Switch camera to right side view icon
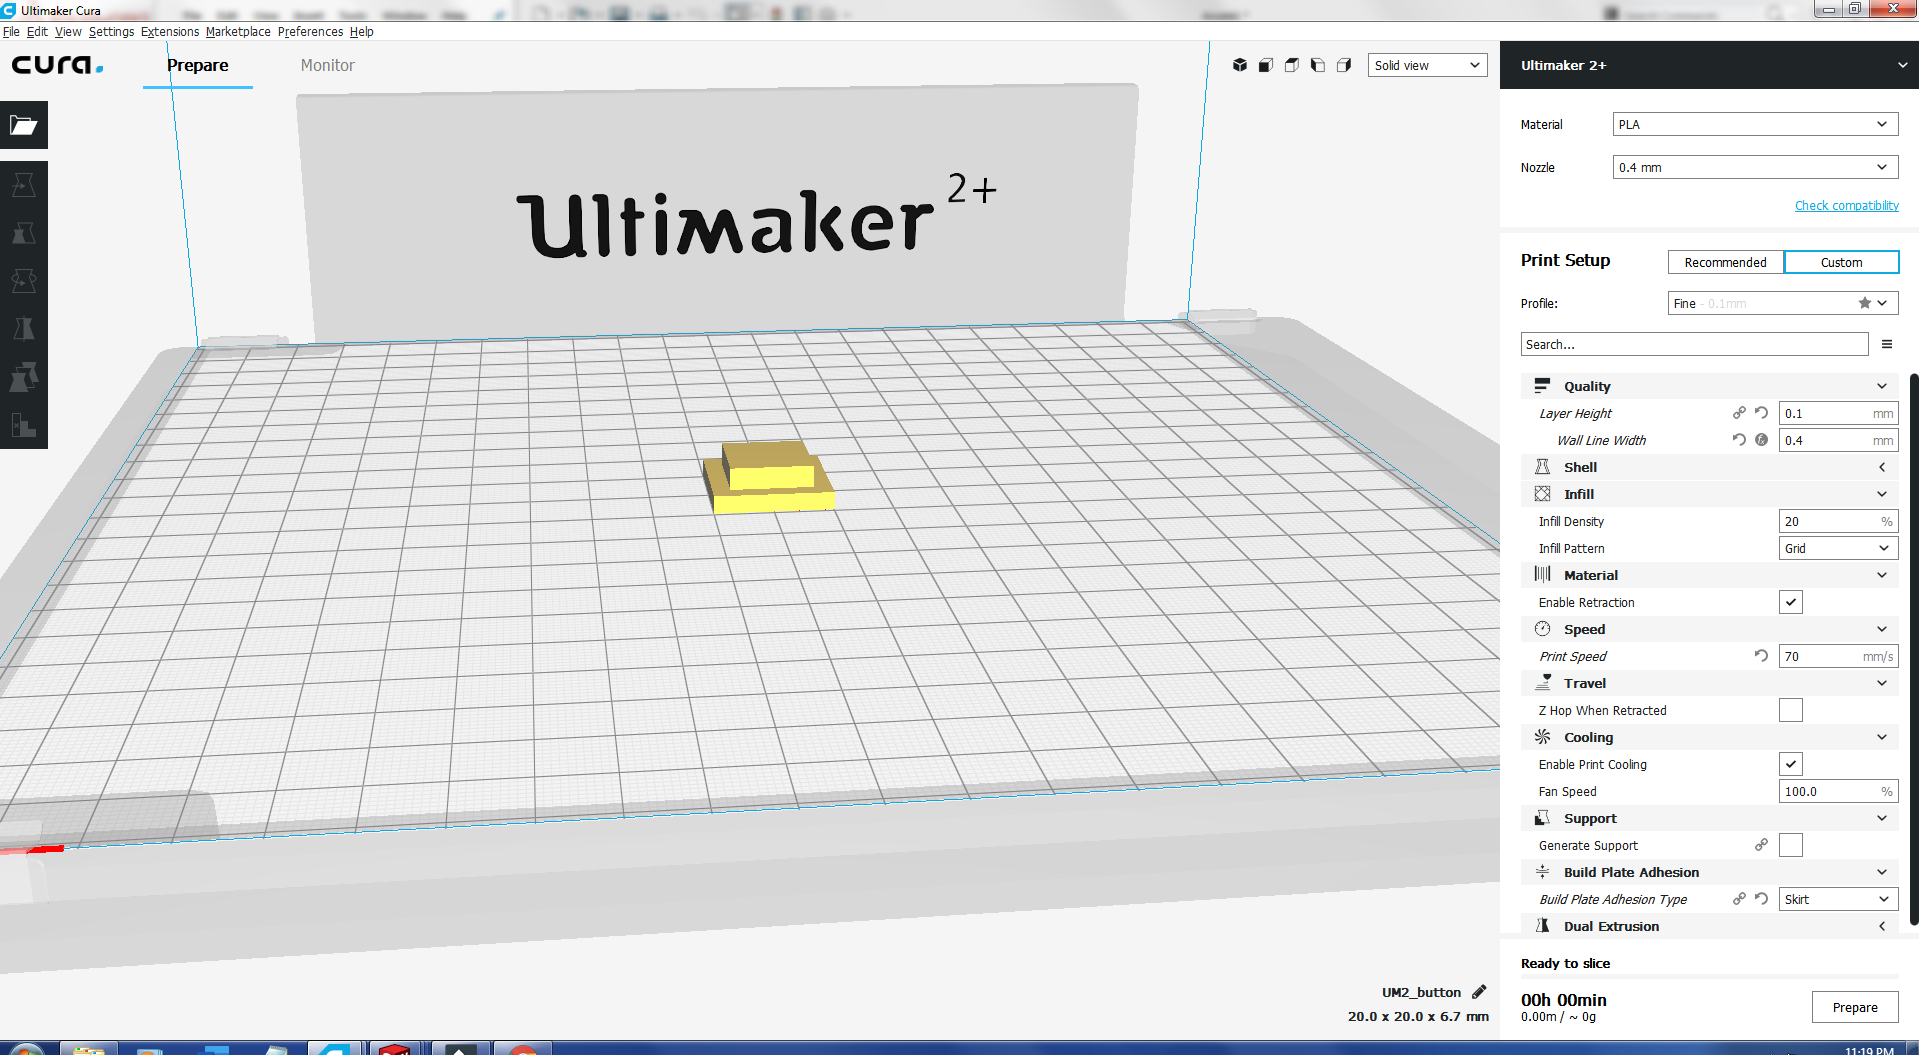This screenshot has width=1919, height=1055. click(1344, 65)
